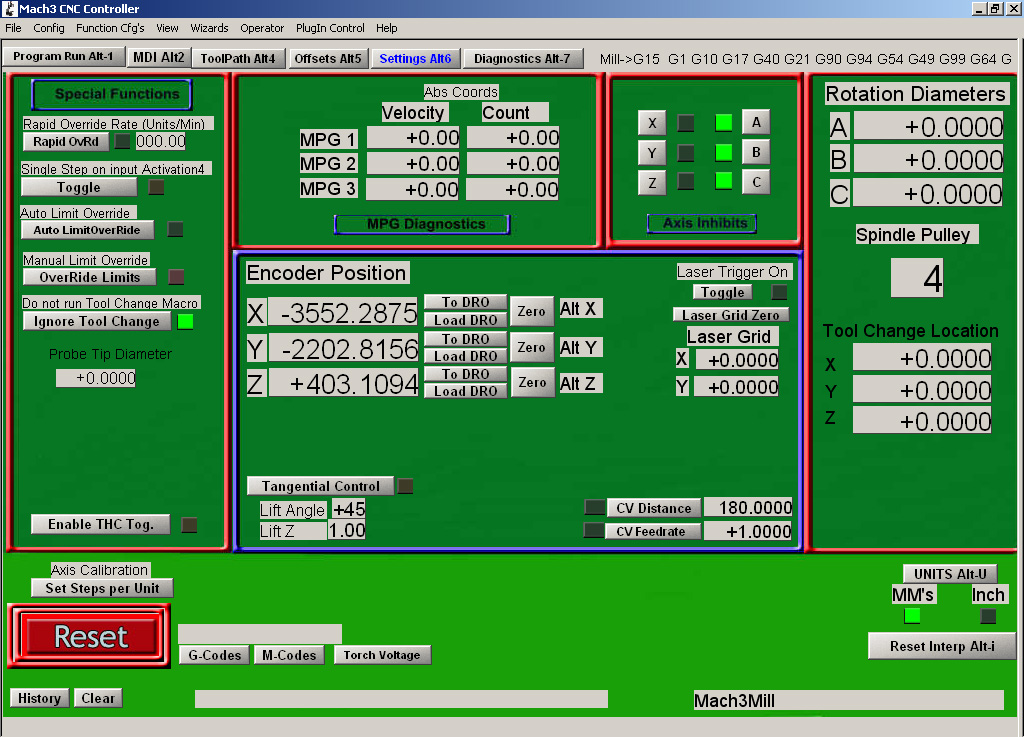Toggle Tangential Control
Screen dimensions: 1024x737
tap(321, 486)
